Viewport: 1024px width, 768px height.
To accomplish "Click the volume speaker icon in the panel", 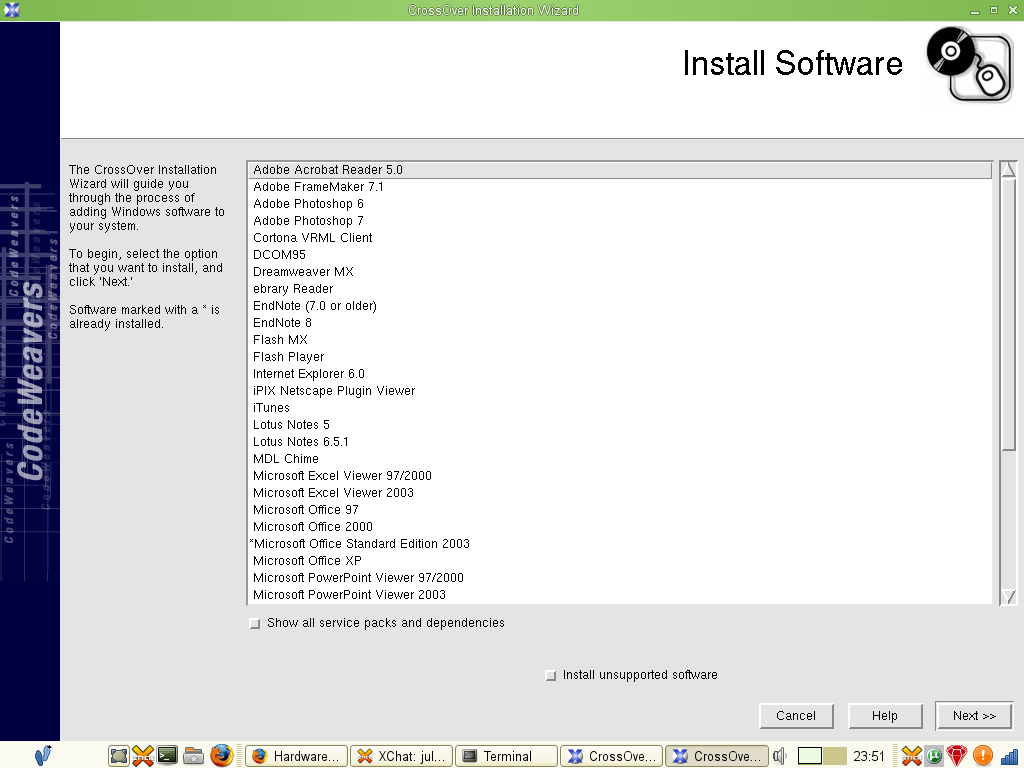I will tap(779, 756).
